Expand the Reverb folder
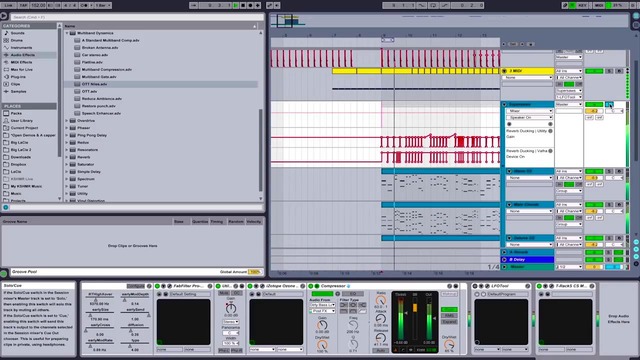This screenshot has height=360, width=640. [x=67, y=157]
